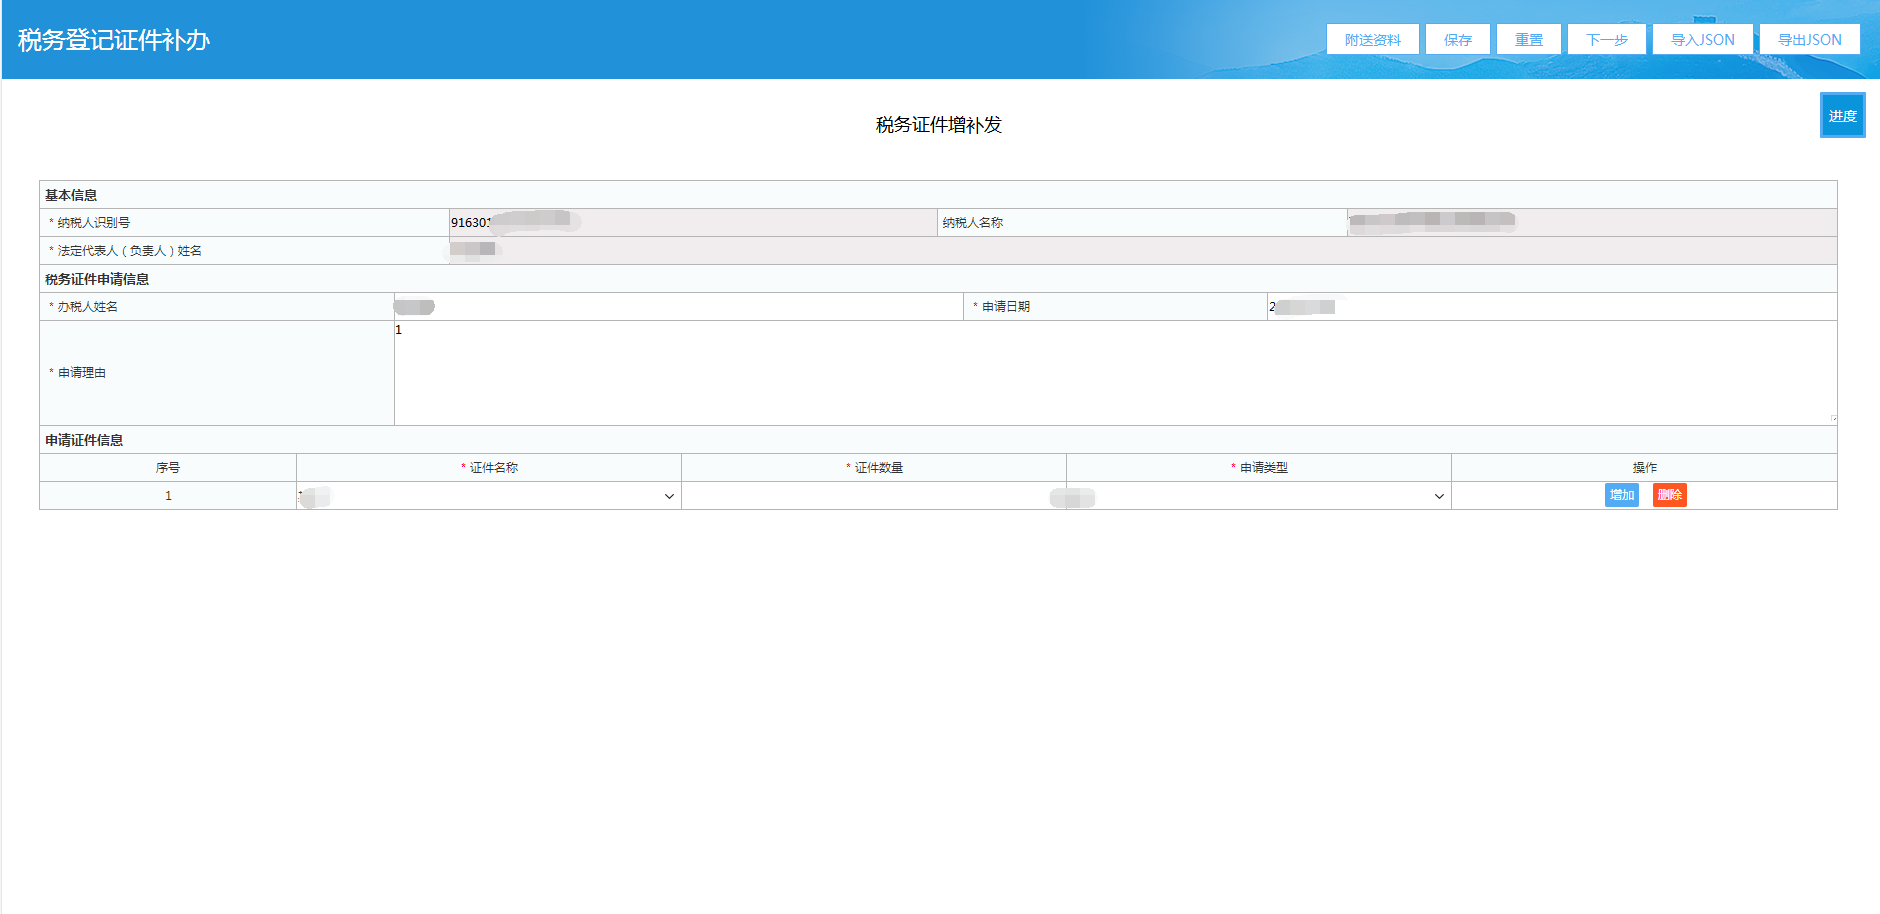Screen dimensions: 1880x914
Task: Click the 法定代表人 name field
Action: point(1143,250)
